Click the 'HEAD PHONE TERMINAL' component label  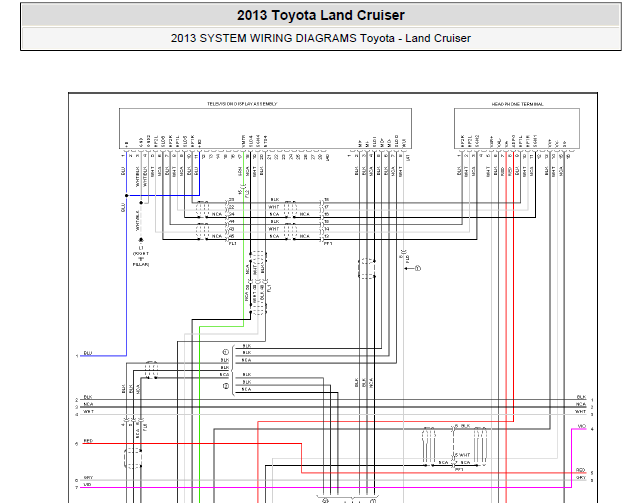pos(517,104)
